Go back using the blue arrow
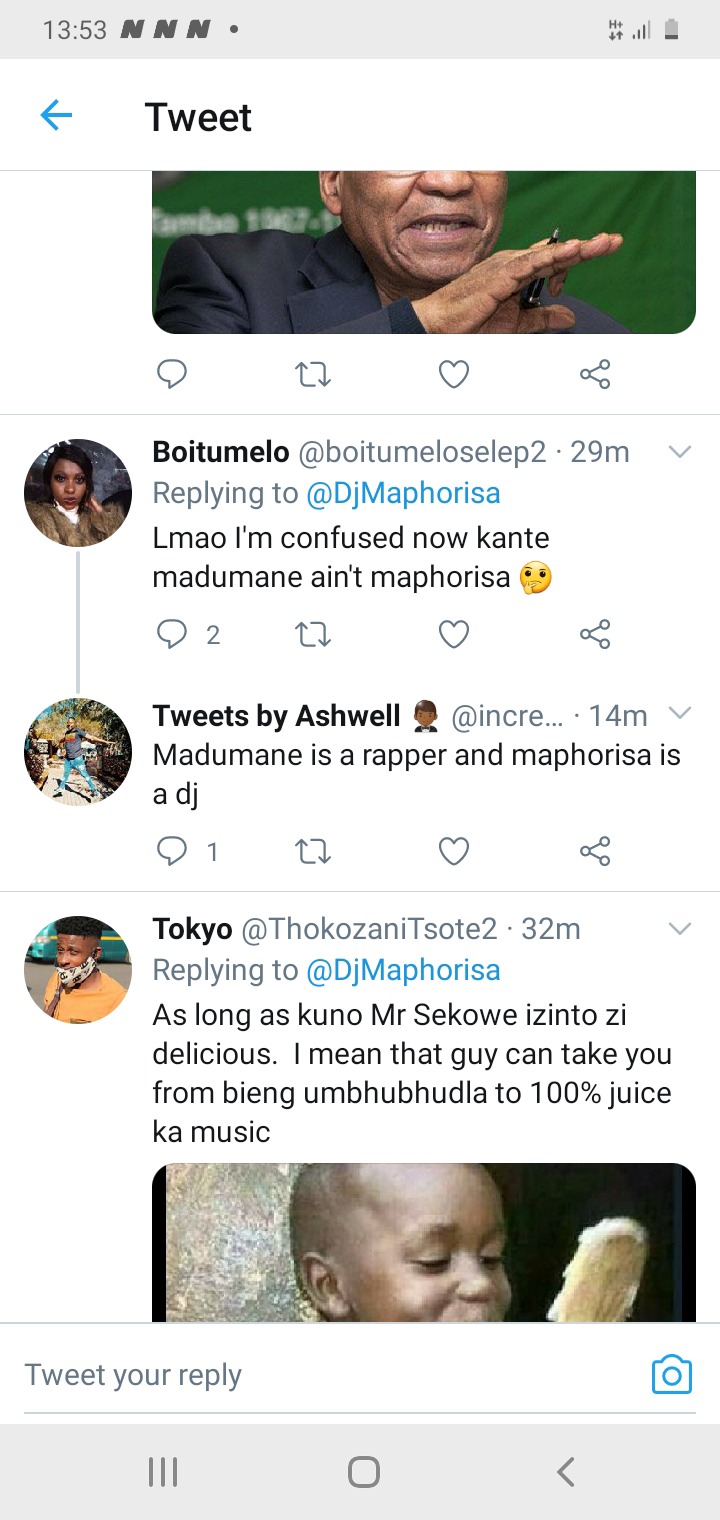The image size is (720, 1520). [56, 117]
